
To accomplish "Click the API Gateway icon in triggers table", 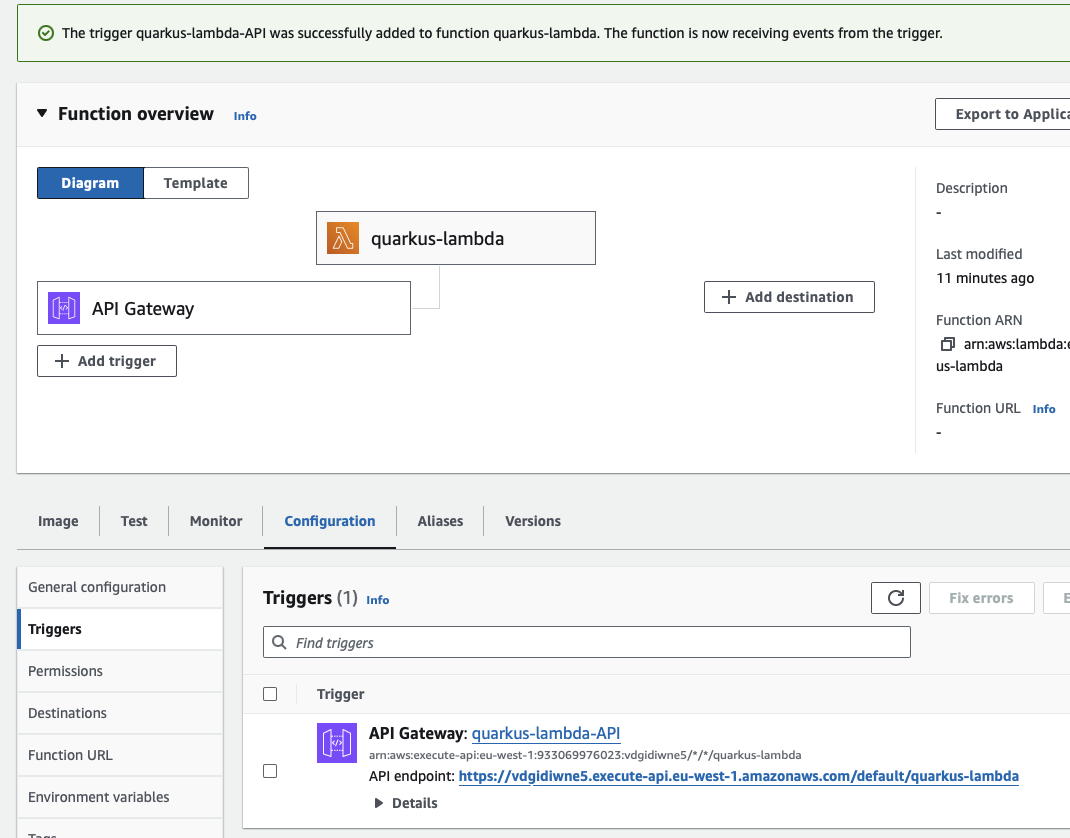I will click(x=337, y=743).
